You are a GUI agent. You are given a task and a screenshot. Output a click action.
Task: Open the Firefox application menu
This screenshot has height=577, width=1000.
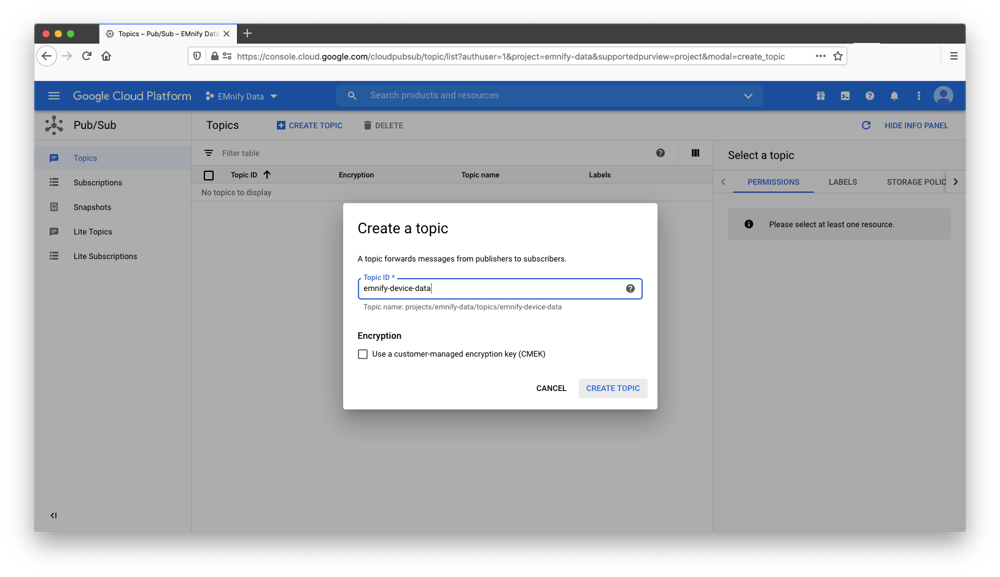(x=953, y=56)
